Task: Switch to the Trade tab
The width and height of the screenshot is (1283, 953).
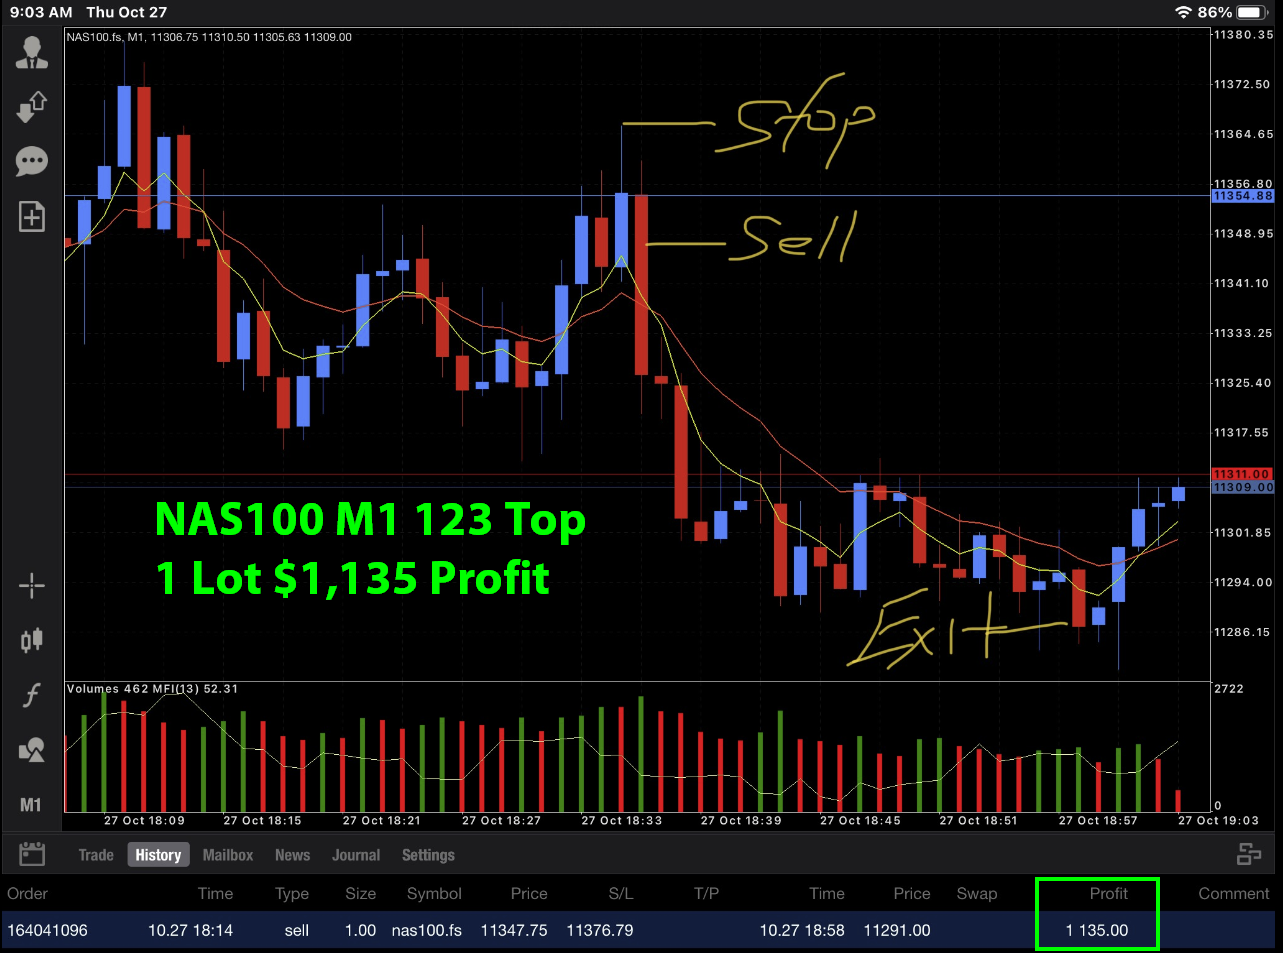Action: point(96,855)
